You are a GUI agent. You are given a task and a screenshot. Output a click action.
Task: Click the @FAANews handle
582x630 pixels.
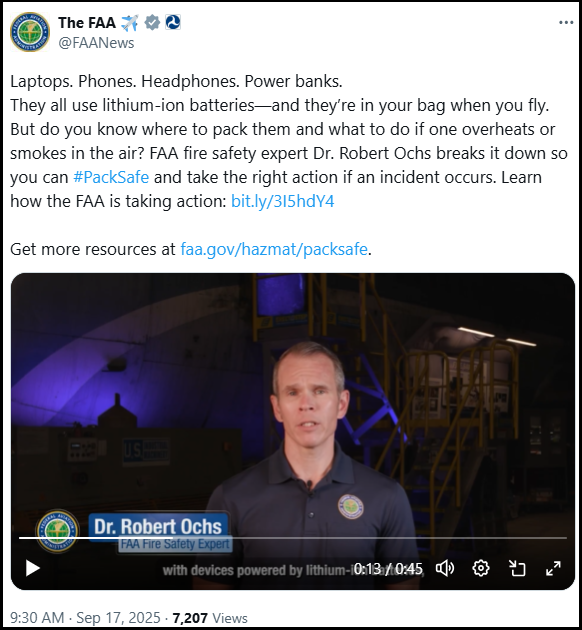point(96,43)
